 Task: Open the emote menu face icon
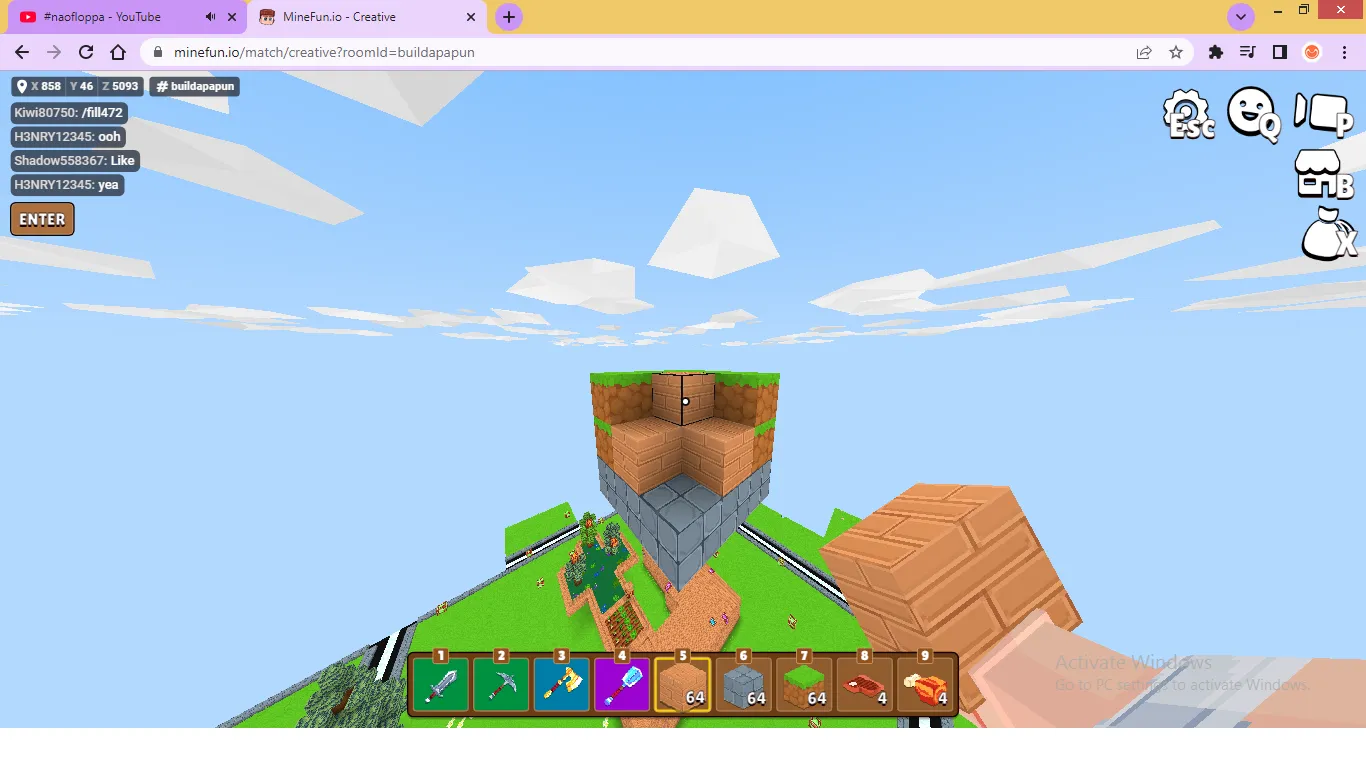coord(1254,114)
